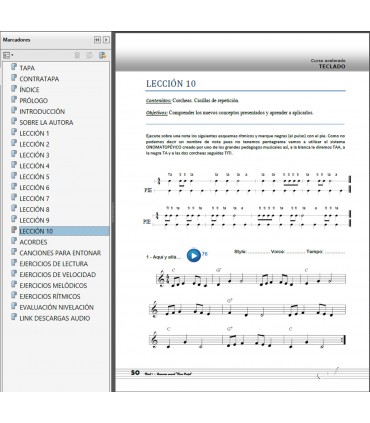Image resolution: width=370 pixels, height=423 pixels.
Task: Click the 'Contenidos:' line in the page
Action: coord(192,101)
